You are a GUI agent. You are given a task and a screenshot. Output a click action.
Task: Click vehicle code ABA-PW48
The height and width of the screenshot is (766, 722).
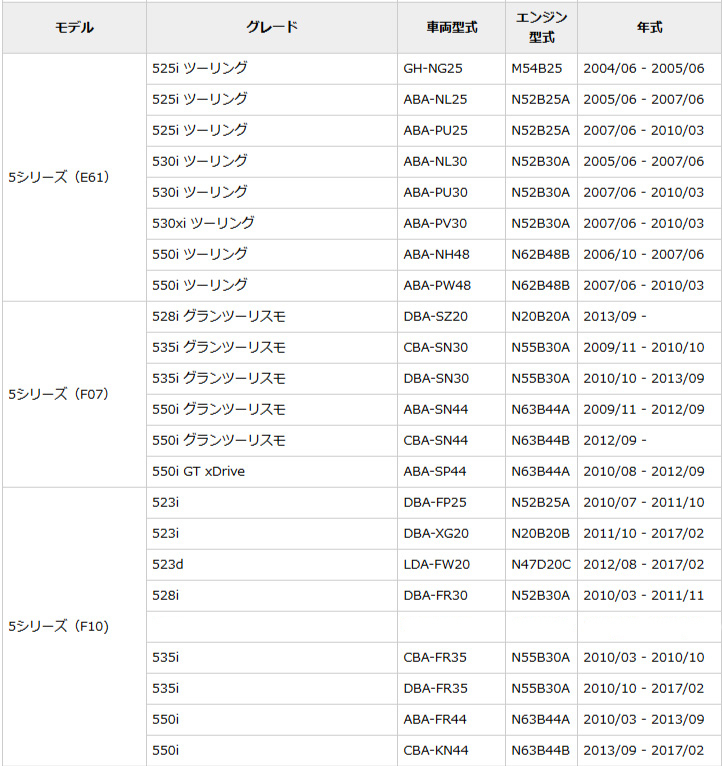(x=437, y=285)
